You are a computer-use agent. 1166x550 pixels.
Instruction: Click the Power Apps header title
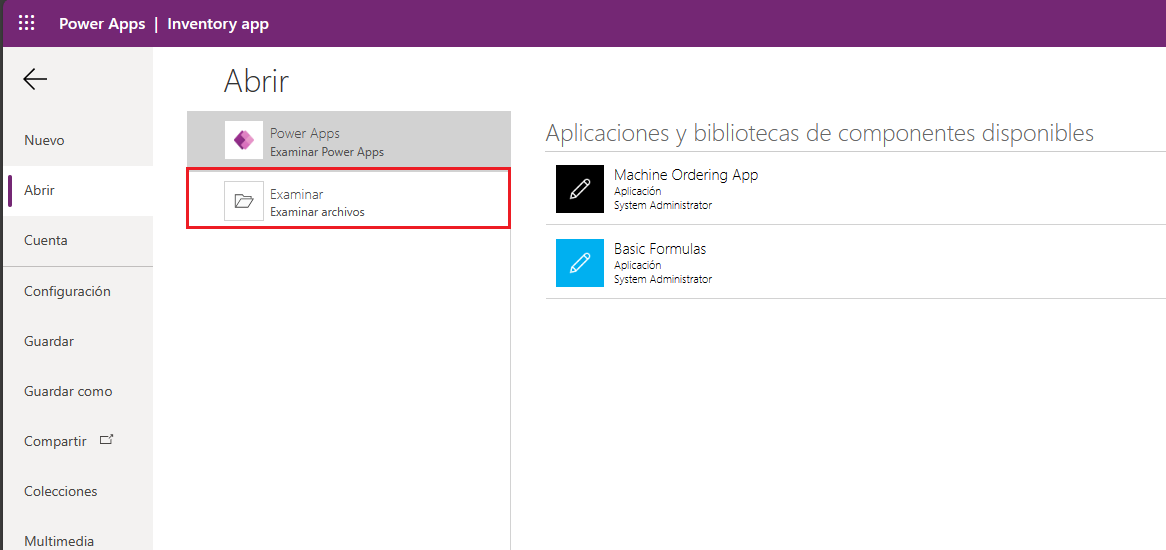[102, 24]
